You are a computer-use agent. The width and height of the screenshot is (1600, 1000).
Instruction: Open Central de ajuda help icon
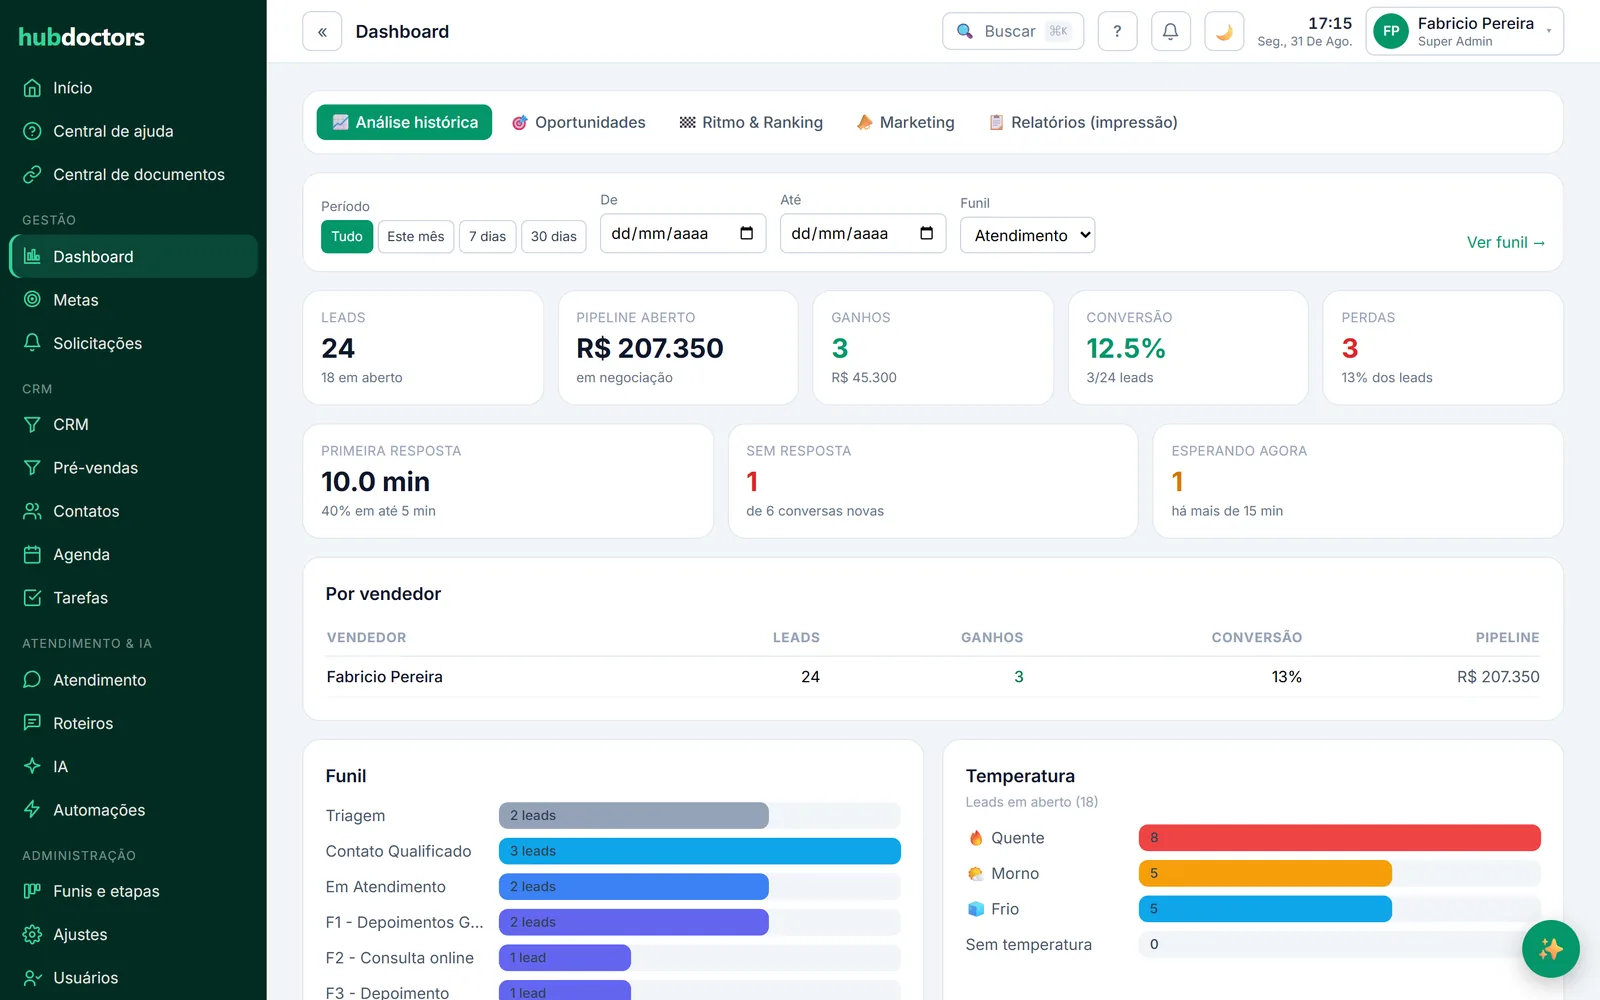32,131
